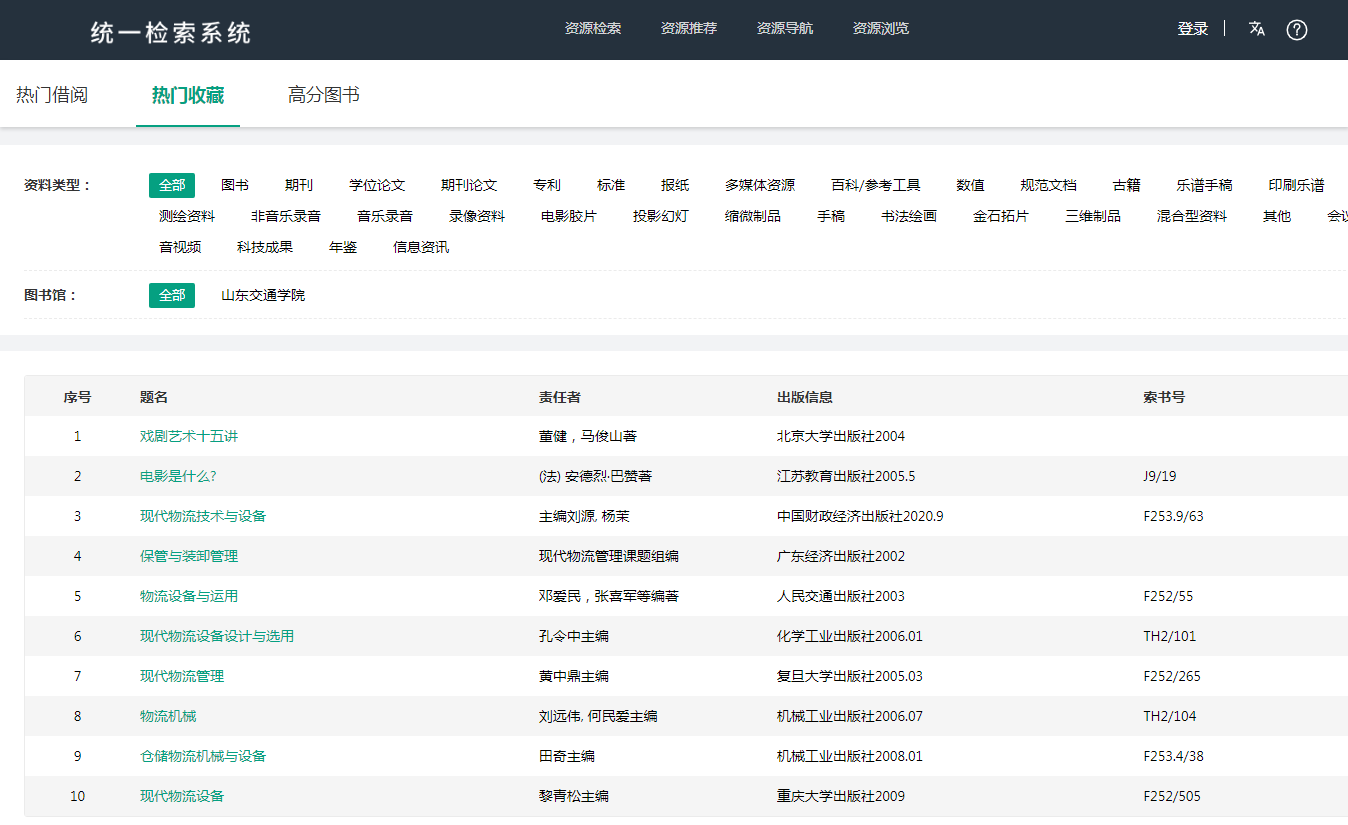
Task: Filter library by 山东交通学院
Action: click(x=263, y=295)
